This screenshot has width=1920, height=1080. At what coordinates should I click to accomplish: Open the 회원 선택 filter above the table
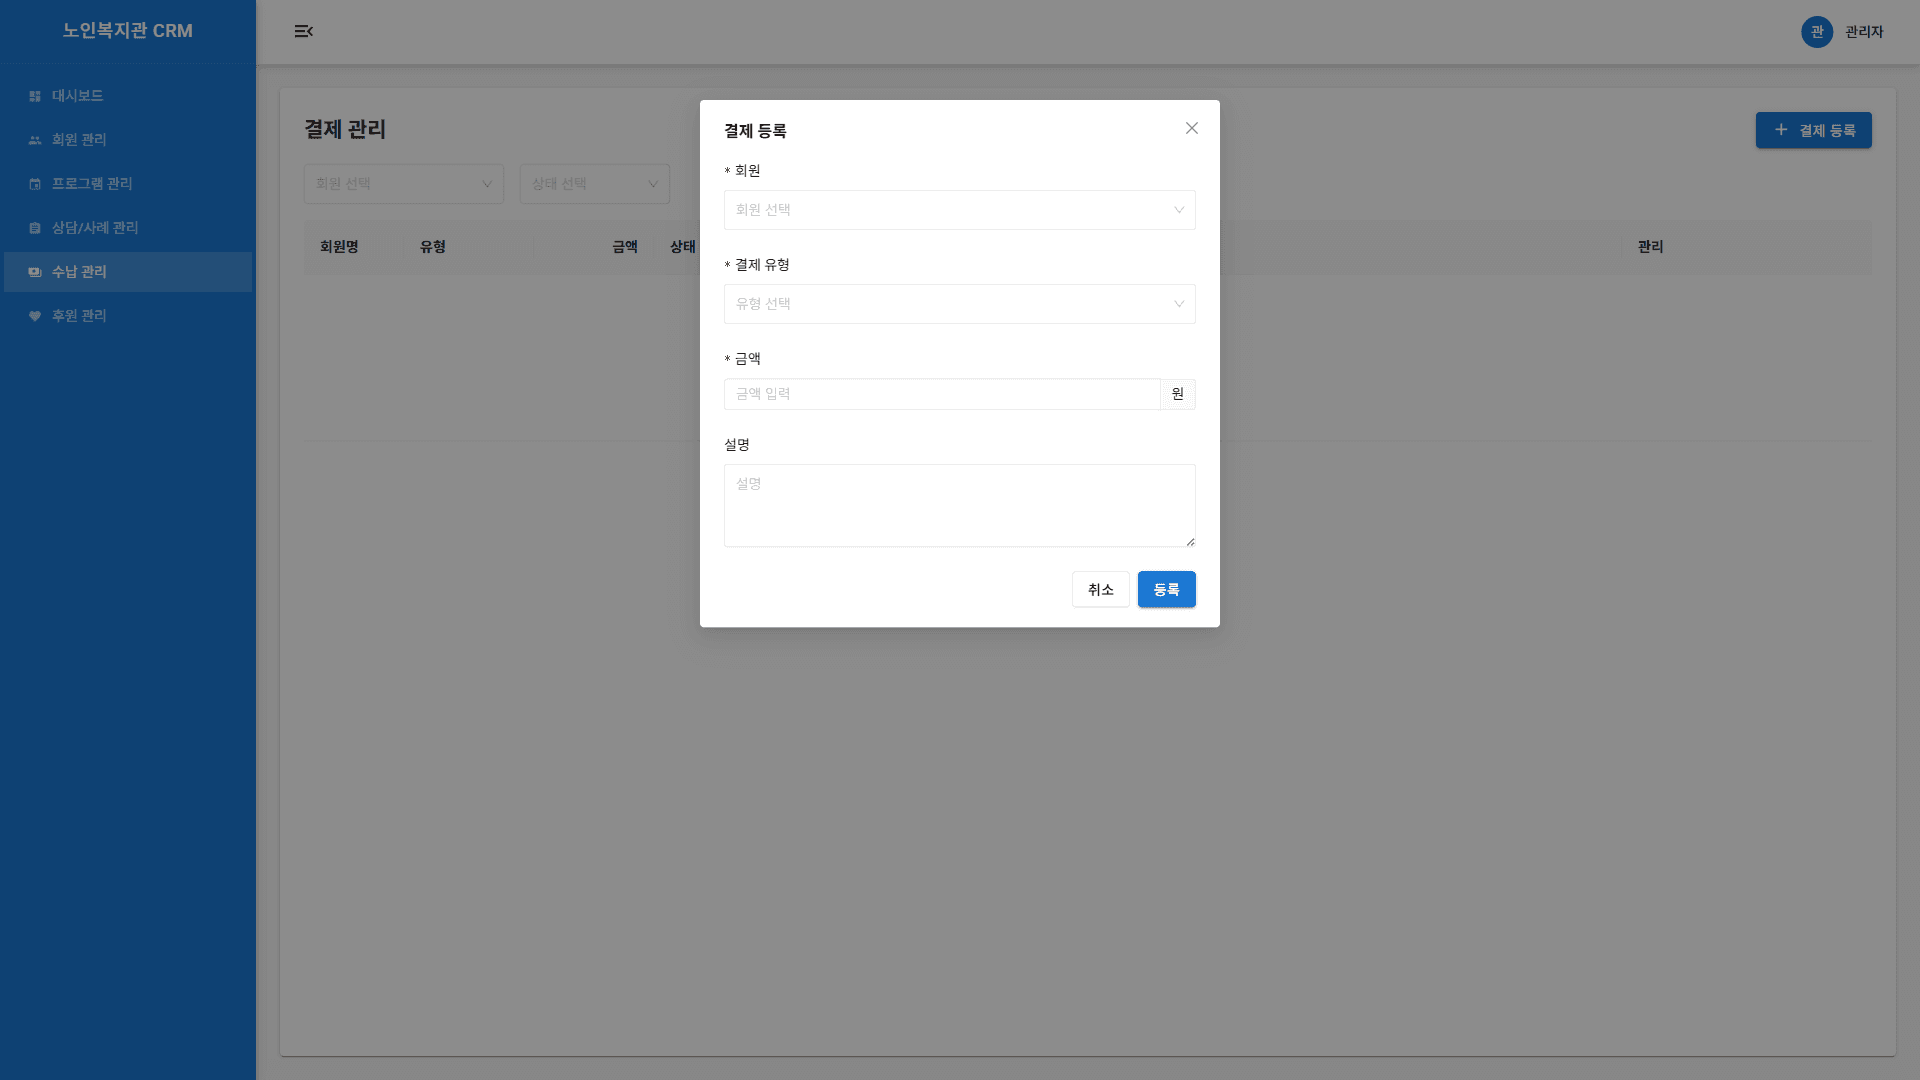click(x=403, y=184)
